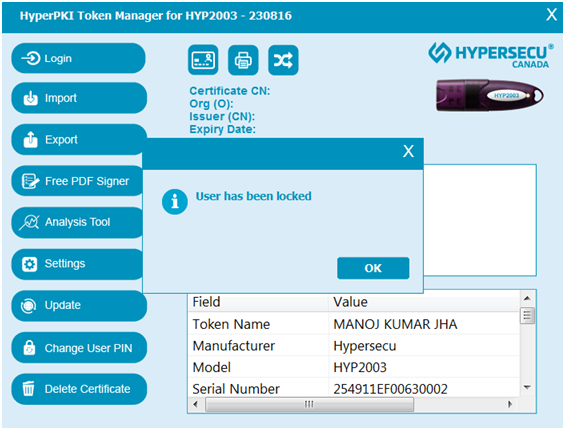Click the trash can icon
This screenshot has width=565, height=430.
pos(28,389)
